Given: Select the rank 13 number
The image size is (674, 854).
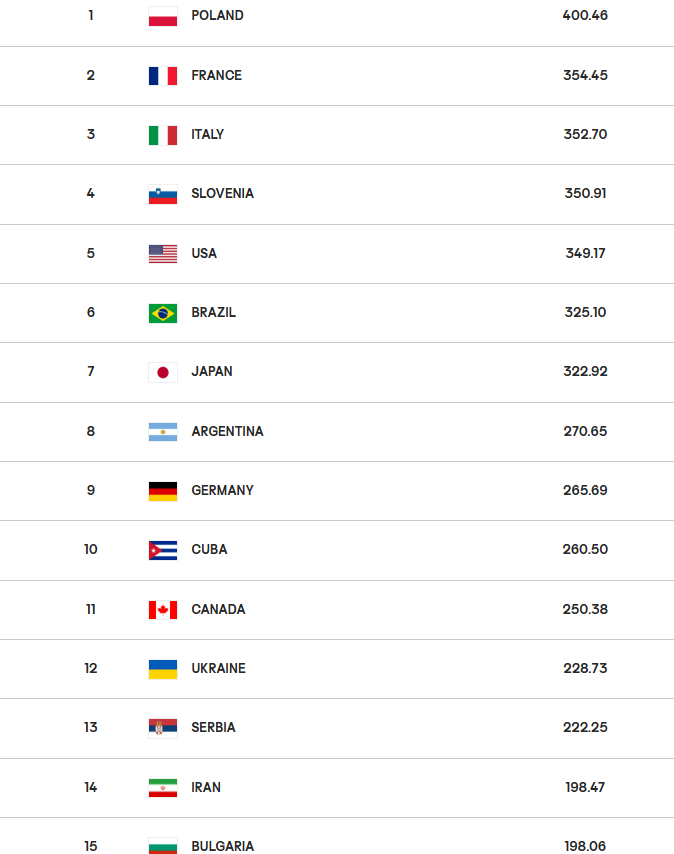Looking at the screenshot, I should (x=91, y=728).
